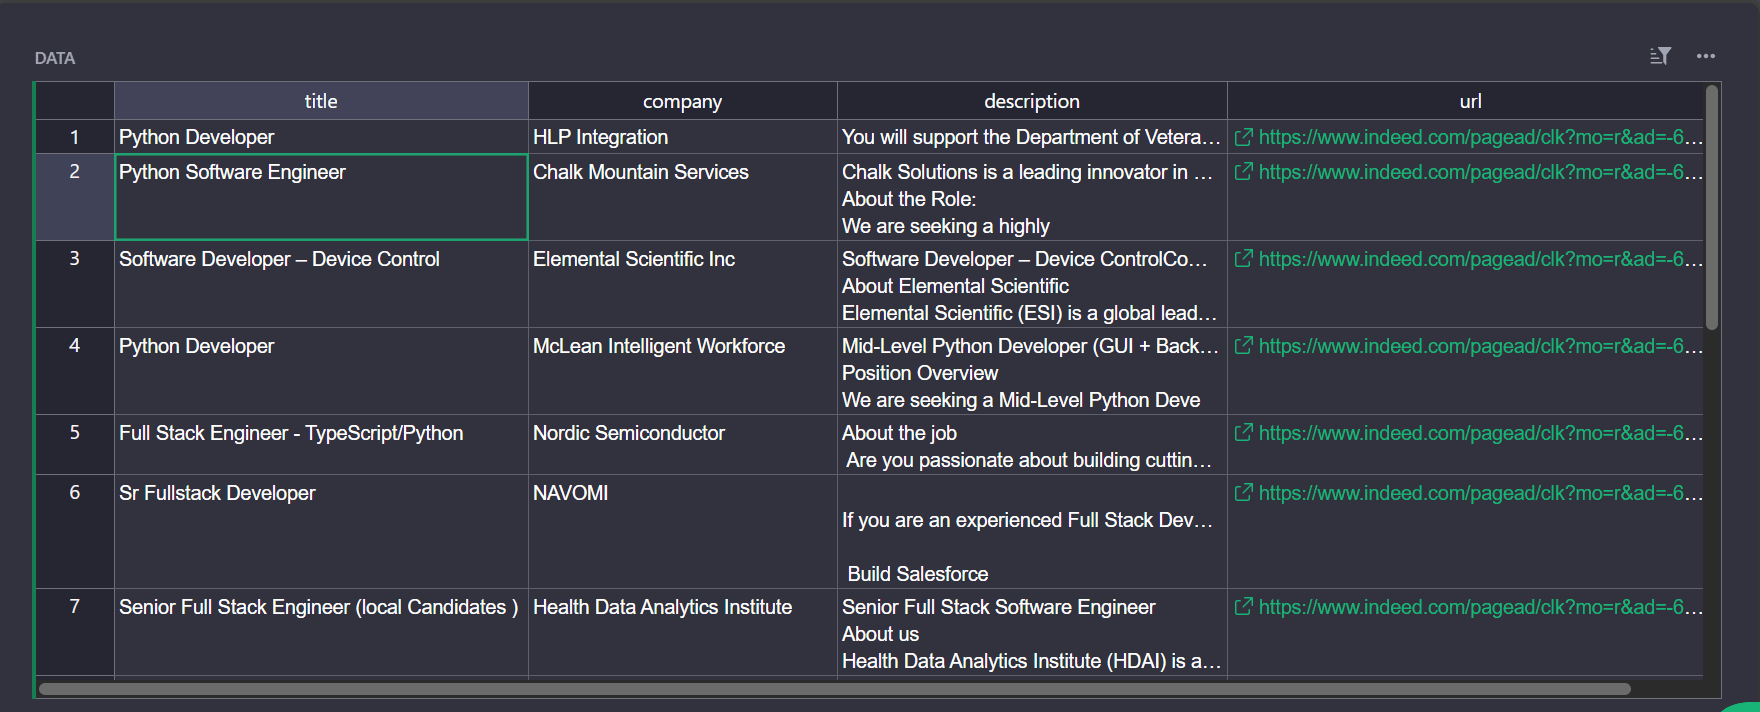1760x712 pixels.
Task: Select the company column header
Action: 682,101
